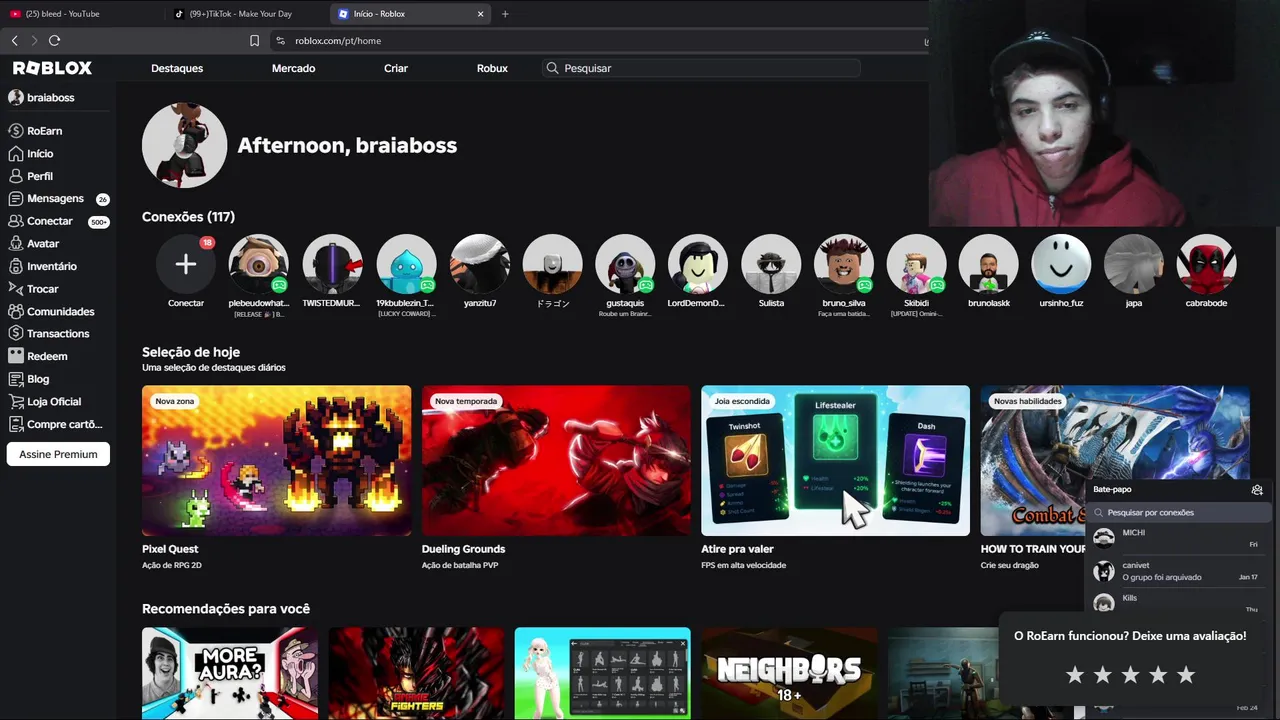Open the Pixel Quest game thumbnail
This screenshot has width=1280, height=720.
(277, 461)
